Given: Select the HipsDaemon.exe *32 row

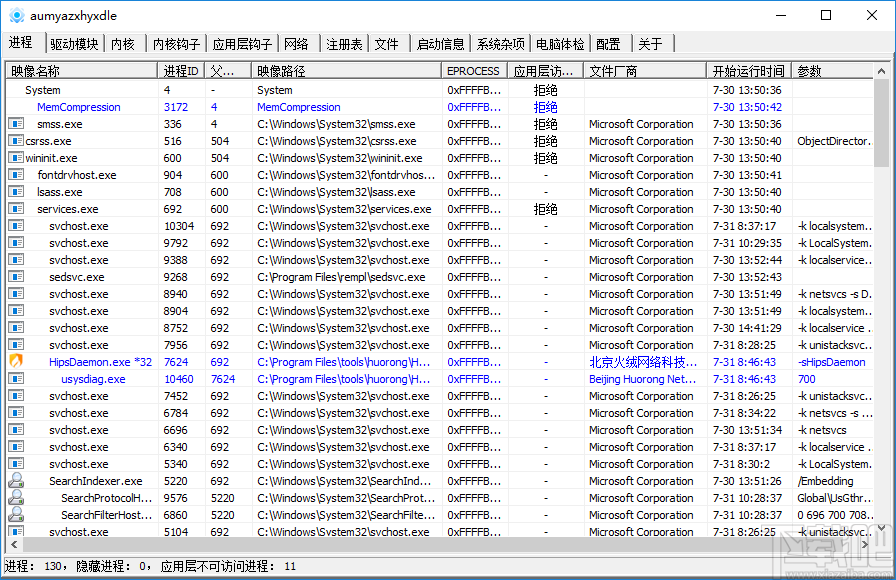Looking at the screenshot, I should click(x=439, y=362).
